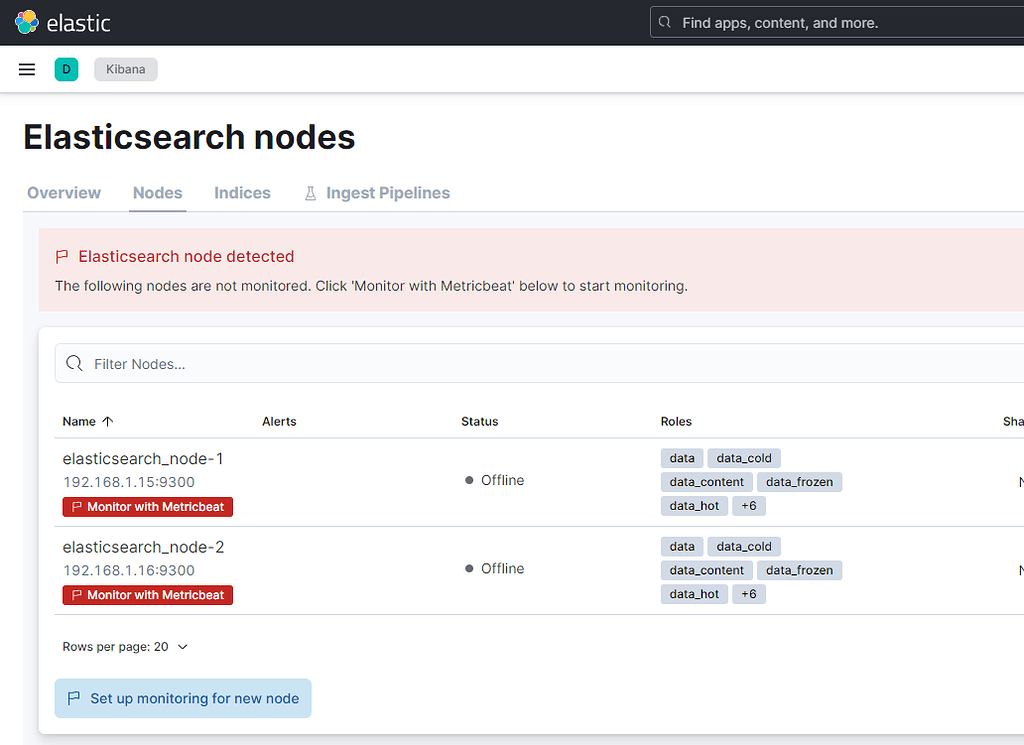Click the flag icon in the node detected alert
Viewport: 1024px width, 745px height.
(x=61, y=256)
